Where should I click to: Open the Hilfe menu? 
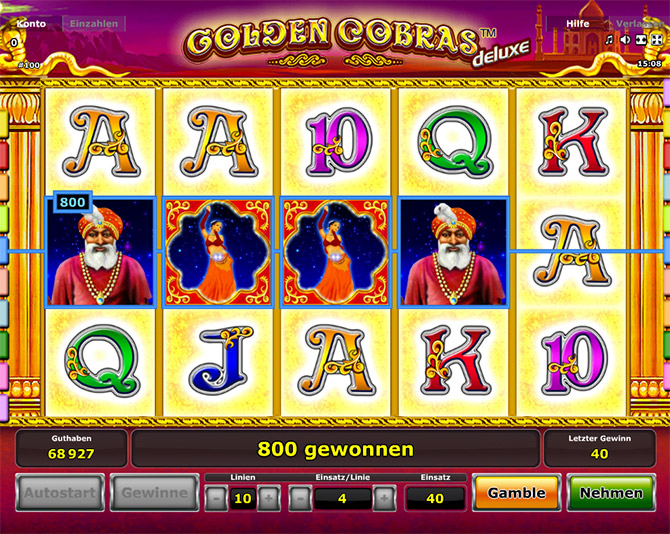click(x=577, y=24)
